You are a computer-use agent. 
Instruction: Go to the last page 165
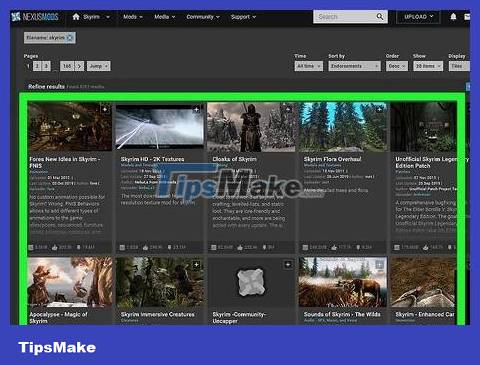[67, 66]
